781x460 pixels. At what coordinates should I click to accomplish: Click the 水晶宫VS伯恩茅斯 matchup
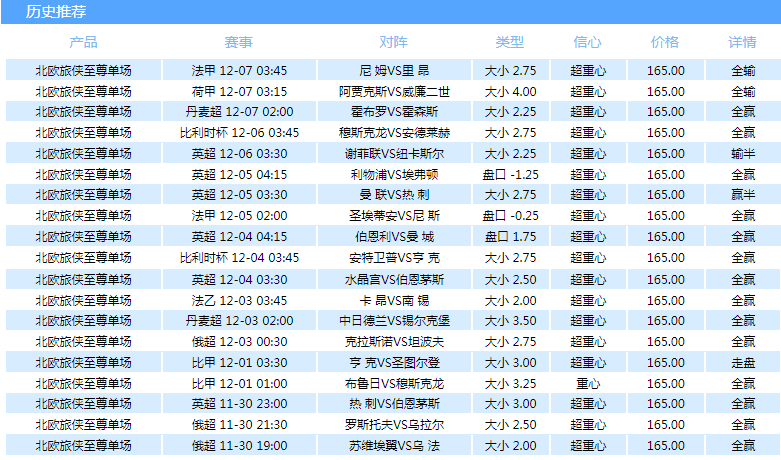394,279
